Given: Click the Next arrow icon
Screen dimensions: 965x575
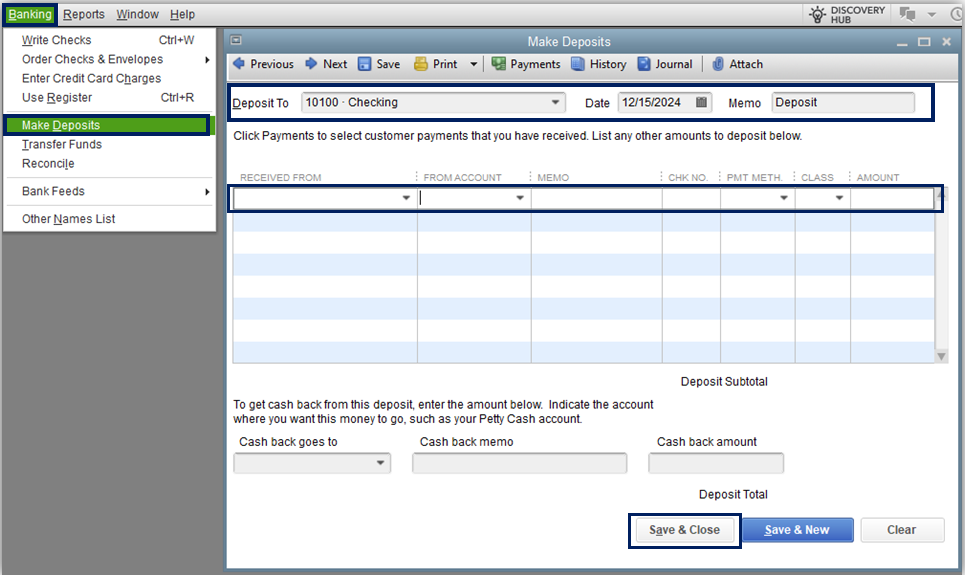Looking at the screenshot, I should [x=312, y=64].
